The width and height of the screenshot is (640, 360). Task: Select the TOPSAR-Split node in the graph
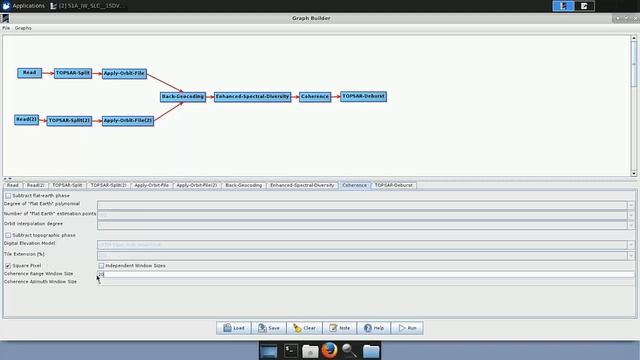tap(73, 73)
